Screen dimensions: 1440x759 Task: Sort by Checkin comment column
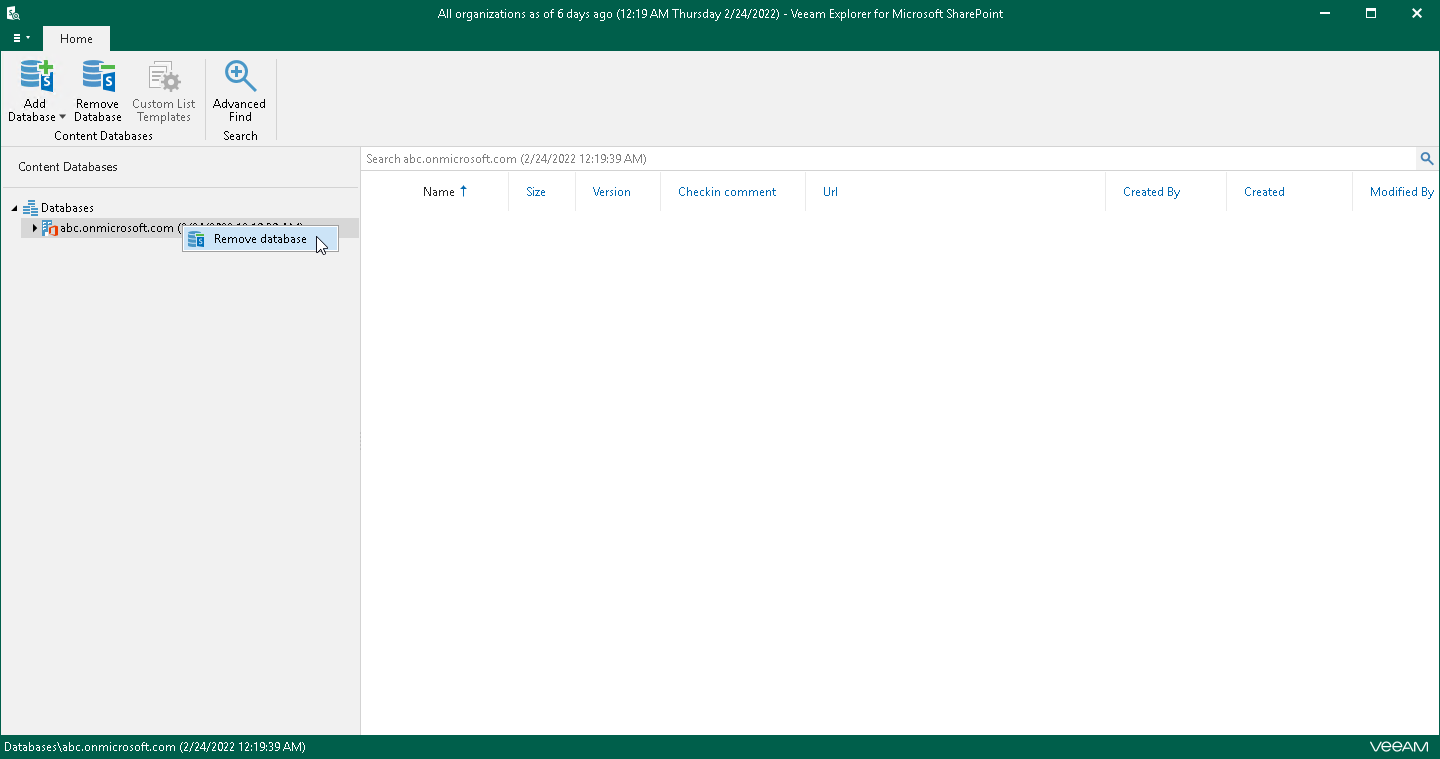[727, 192]
